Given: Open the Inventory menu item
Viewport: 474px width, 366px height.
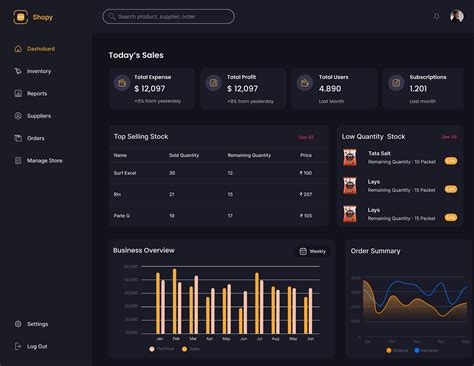Looking at the screenshot, I should (33, 71).
